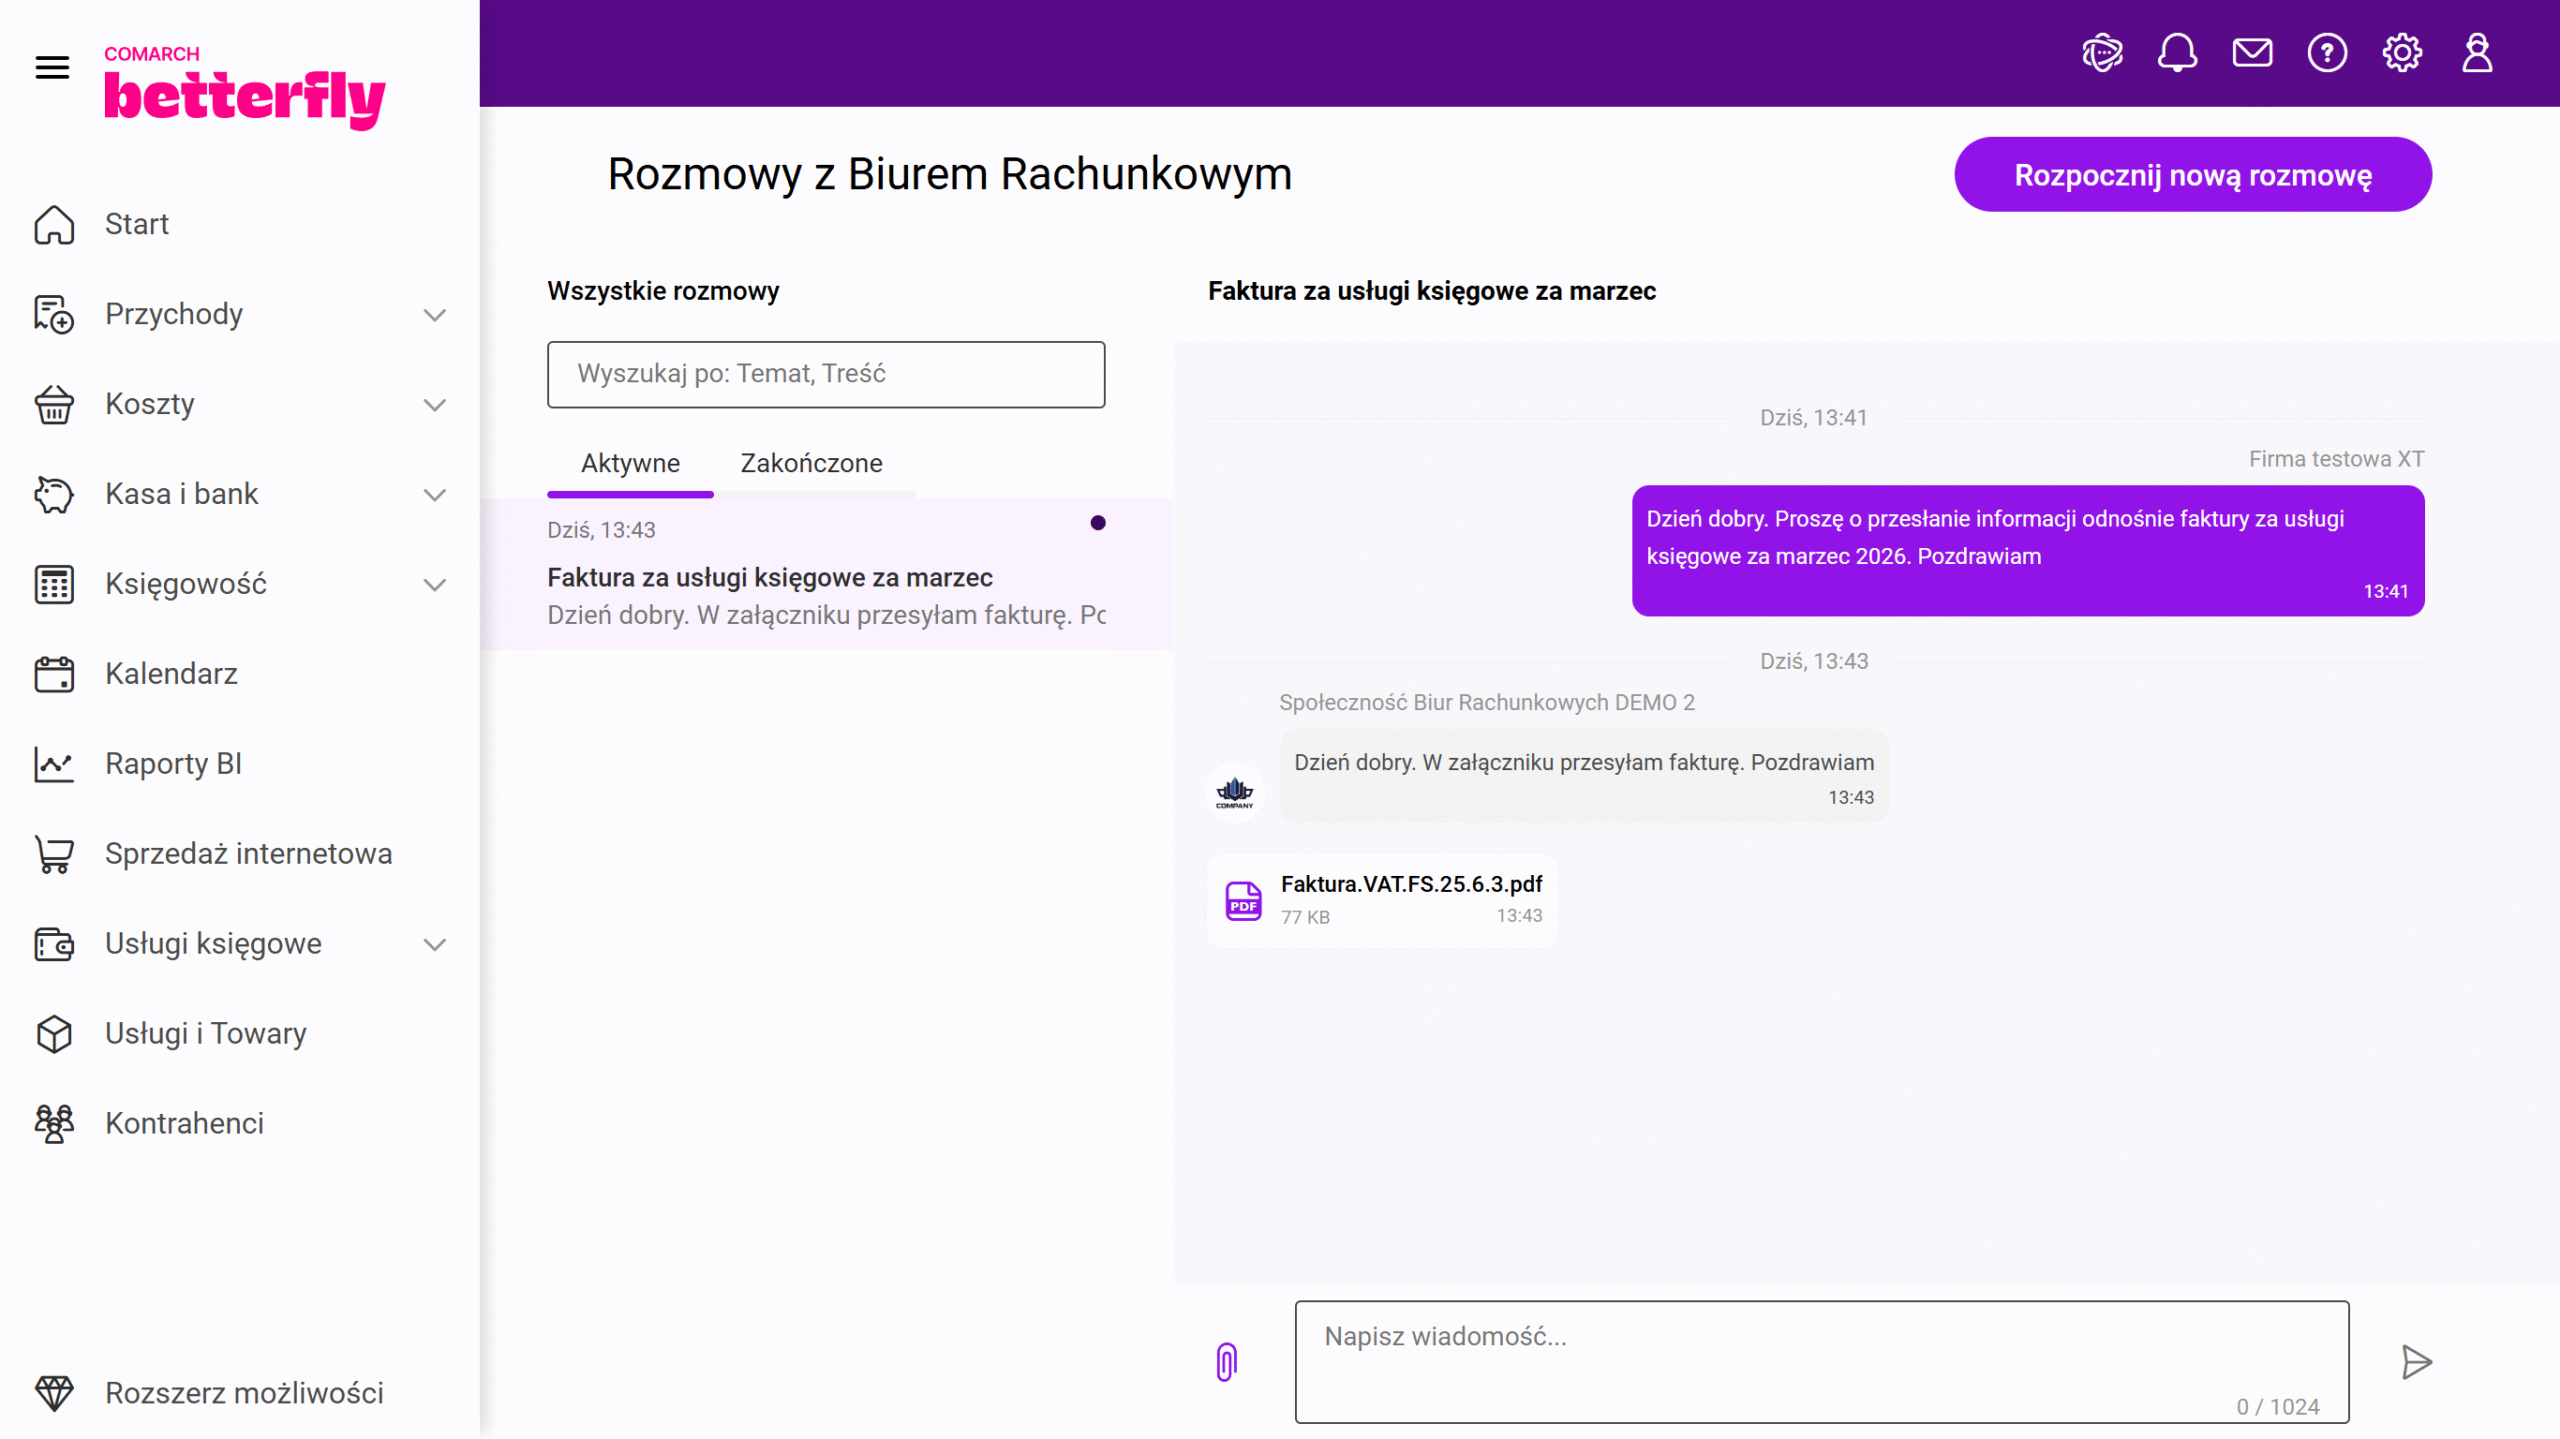Image resolution: width=2560 pixels, height=1439 pixels.
Task: Click the conversation search field
Action: pyautogui.click(x=826, y=374)
